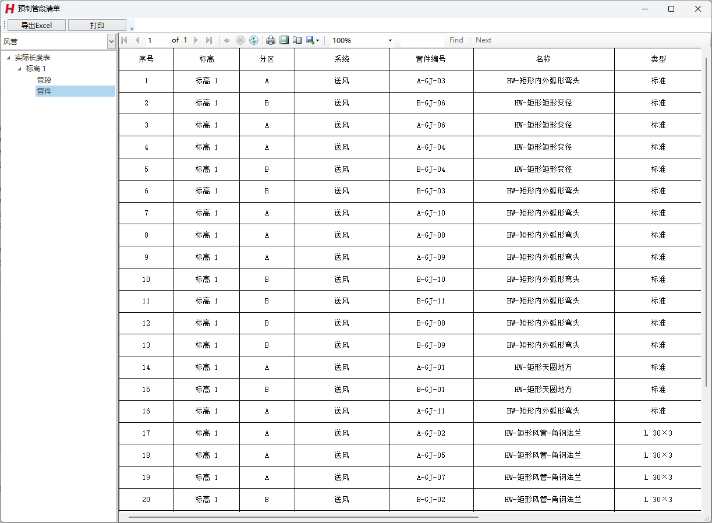Click the Find link
This screenshot has width=712, height=523.
click(456, 40)
